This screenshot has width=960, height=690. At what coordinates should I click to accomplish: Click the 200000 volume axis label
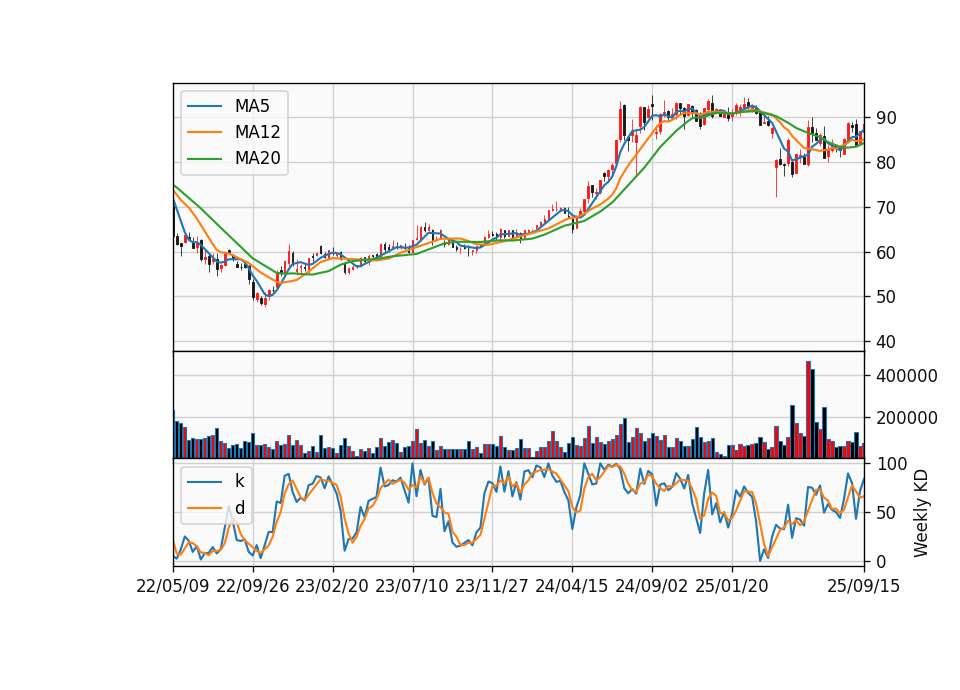click(x=907, y=418)
